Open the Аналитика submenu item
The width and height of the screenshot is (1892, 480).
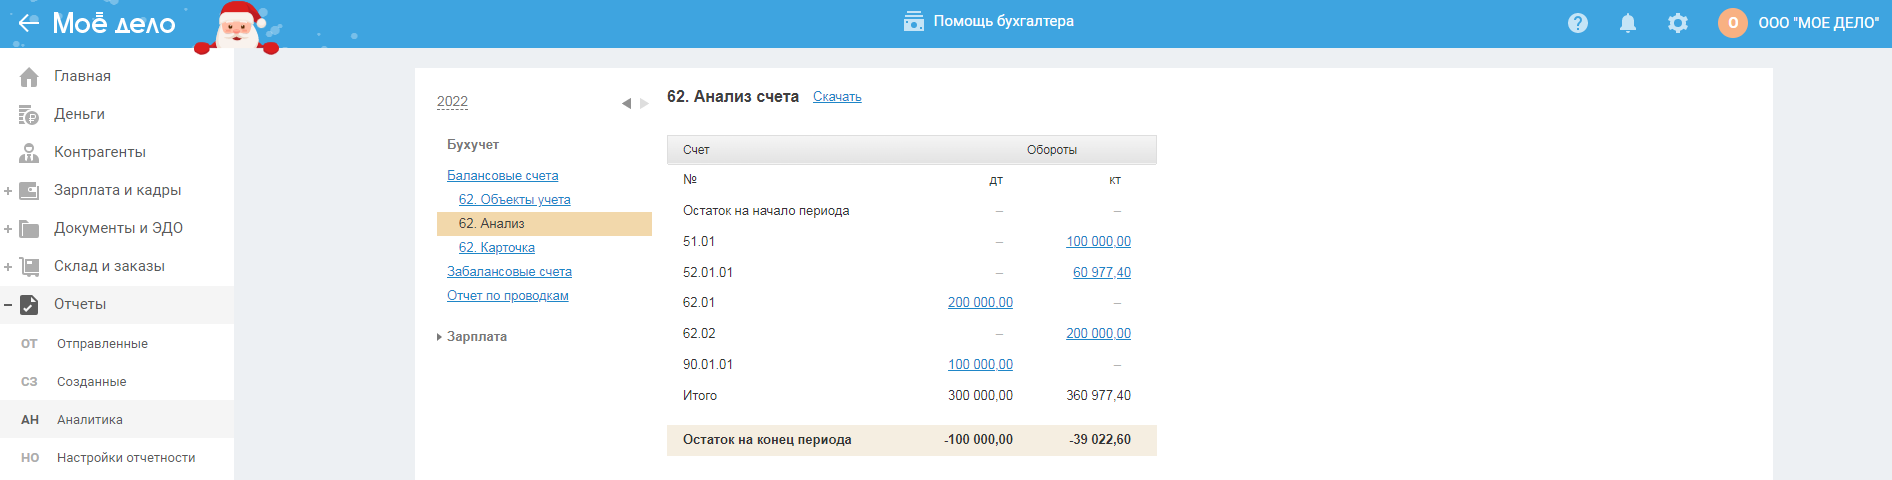coord(90,420)
